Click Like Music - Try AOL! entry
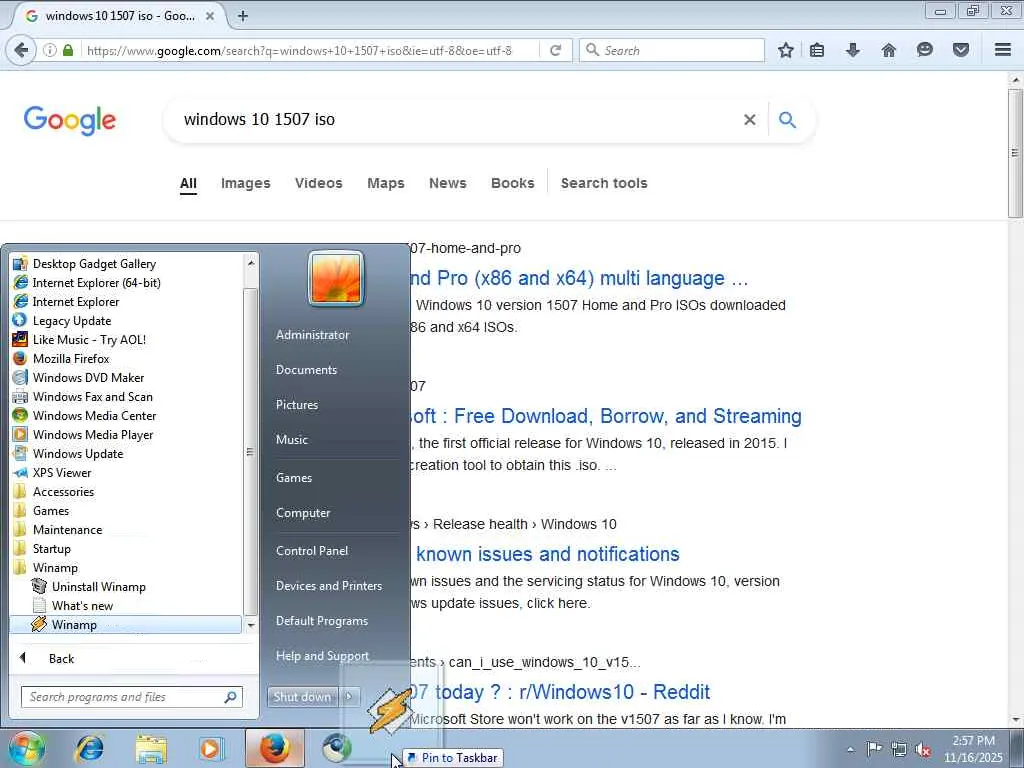This screenshot has height=768, width=1024. (89, 340)
